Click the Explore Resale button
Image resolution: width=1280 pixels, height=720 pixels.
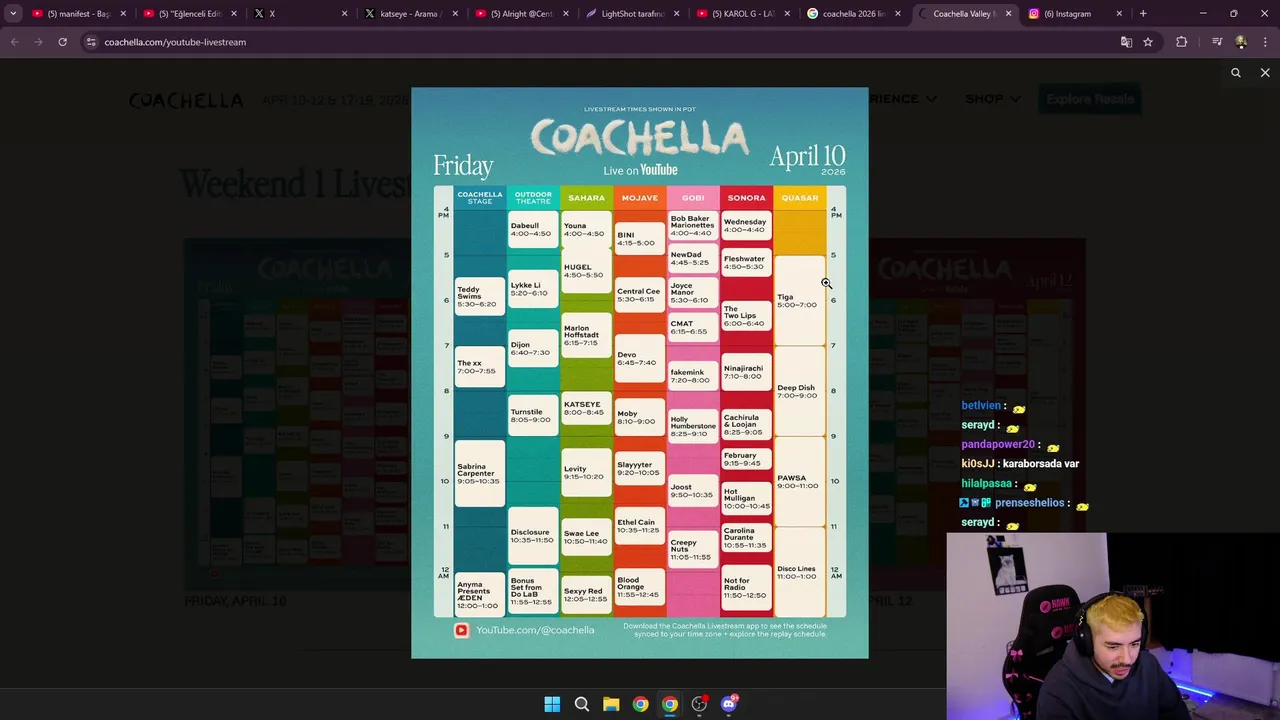(x=1090, y=99)
